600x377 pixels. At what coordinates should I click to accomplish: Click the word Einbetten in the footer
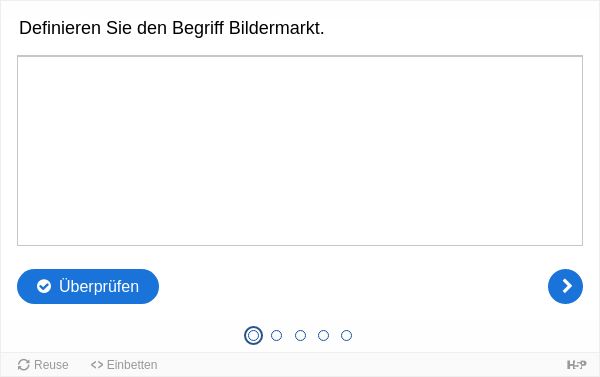pyautogui.click(x=132, y=365)
